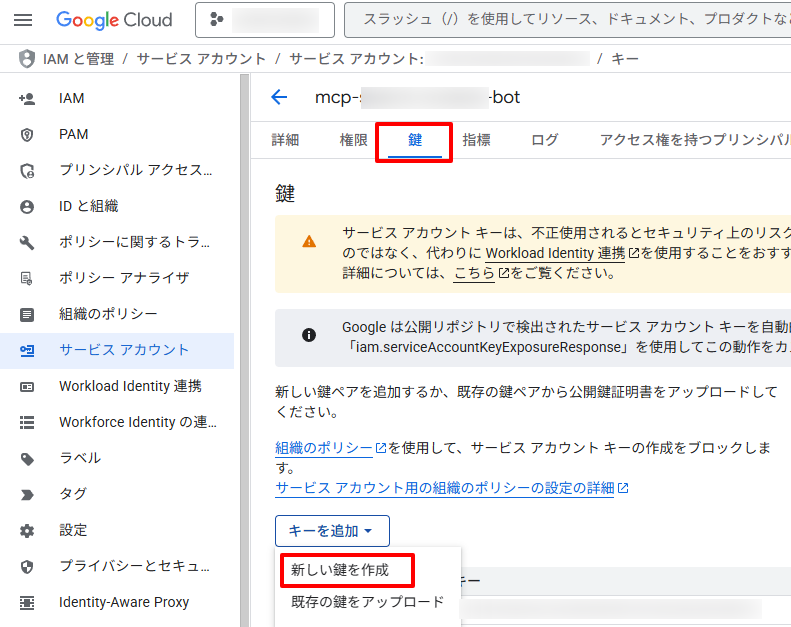The image size is (791, 627).
Task: Switch to the 鍵 tab
Action: point(415,140)
